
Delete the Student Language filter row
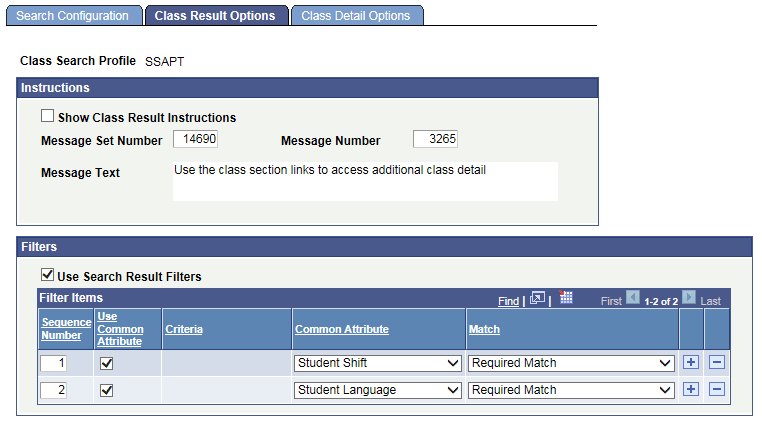pyautogui.click(x=717, y=389)
